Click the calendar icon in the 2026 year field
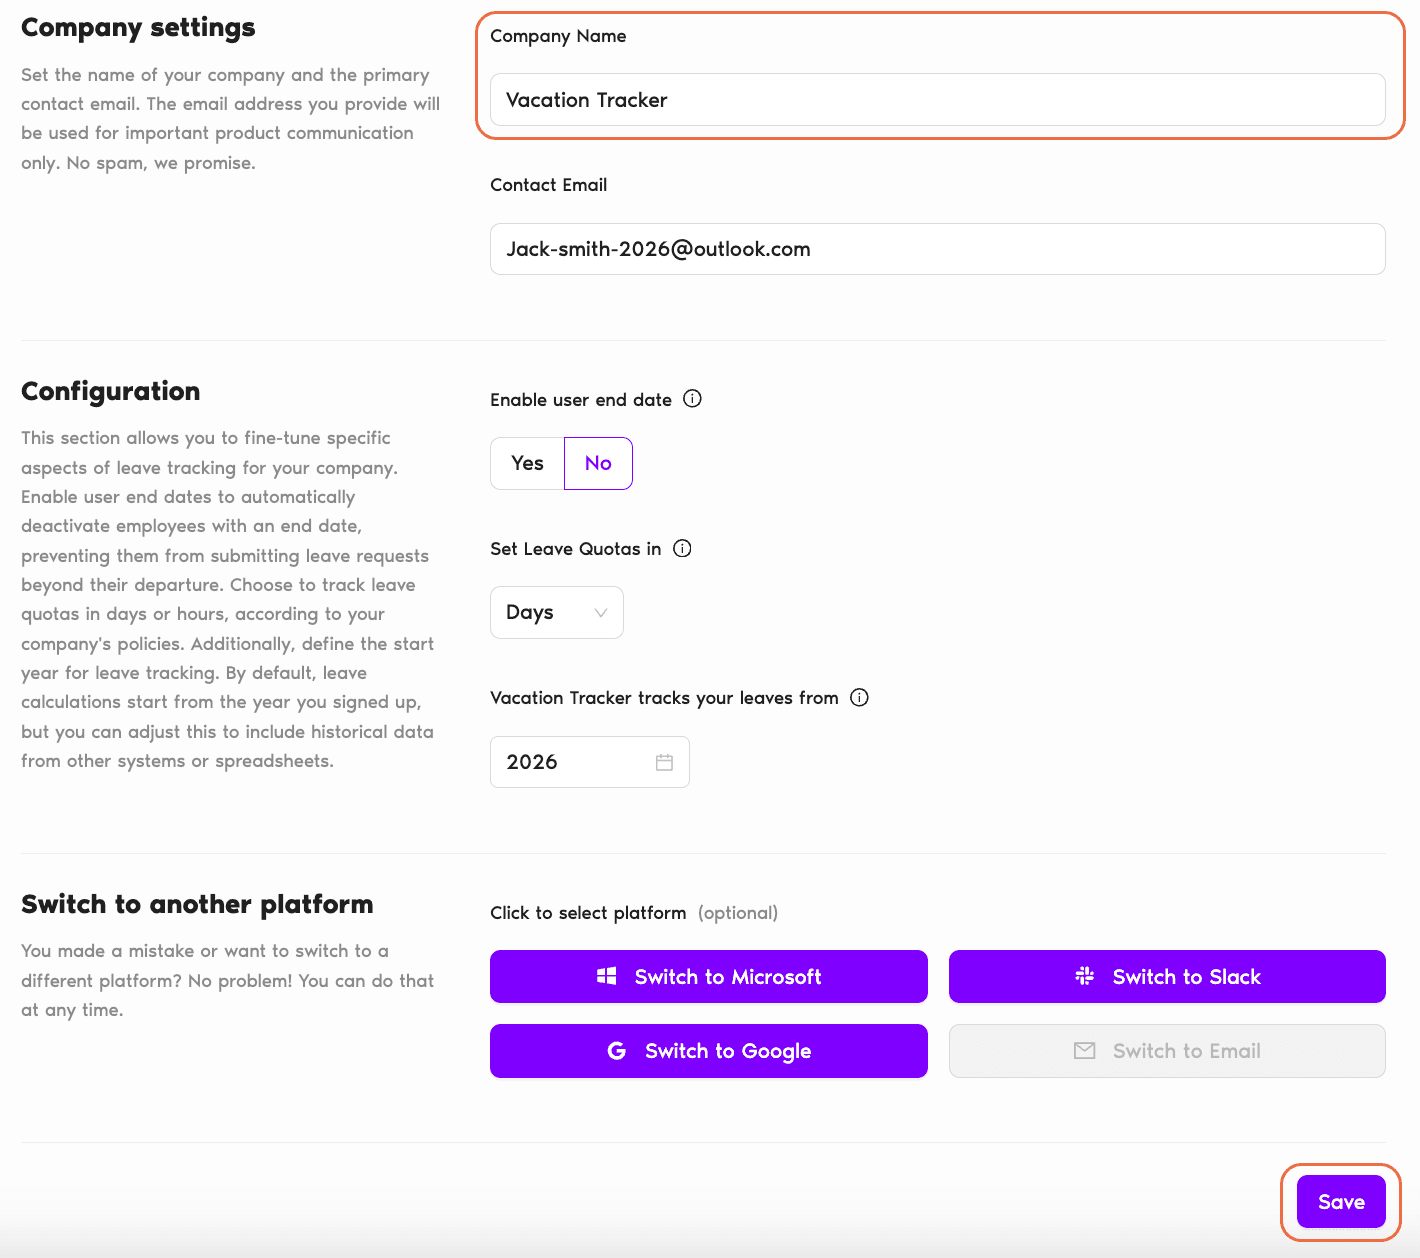Screen dimensions: 1420x1258 point(664,762)
